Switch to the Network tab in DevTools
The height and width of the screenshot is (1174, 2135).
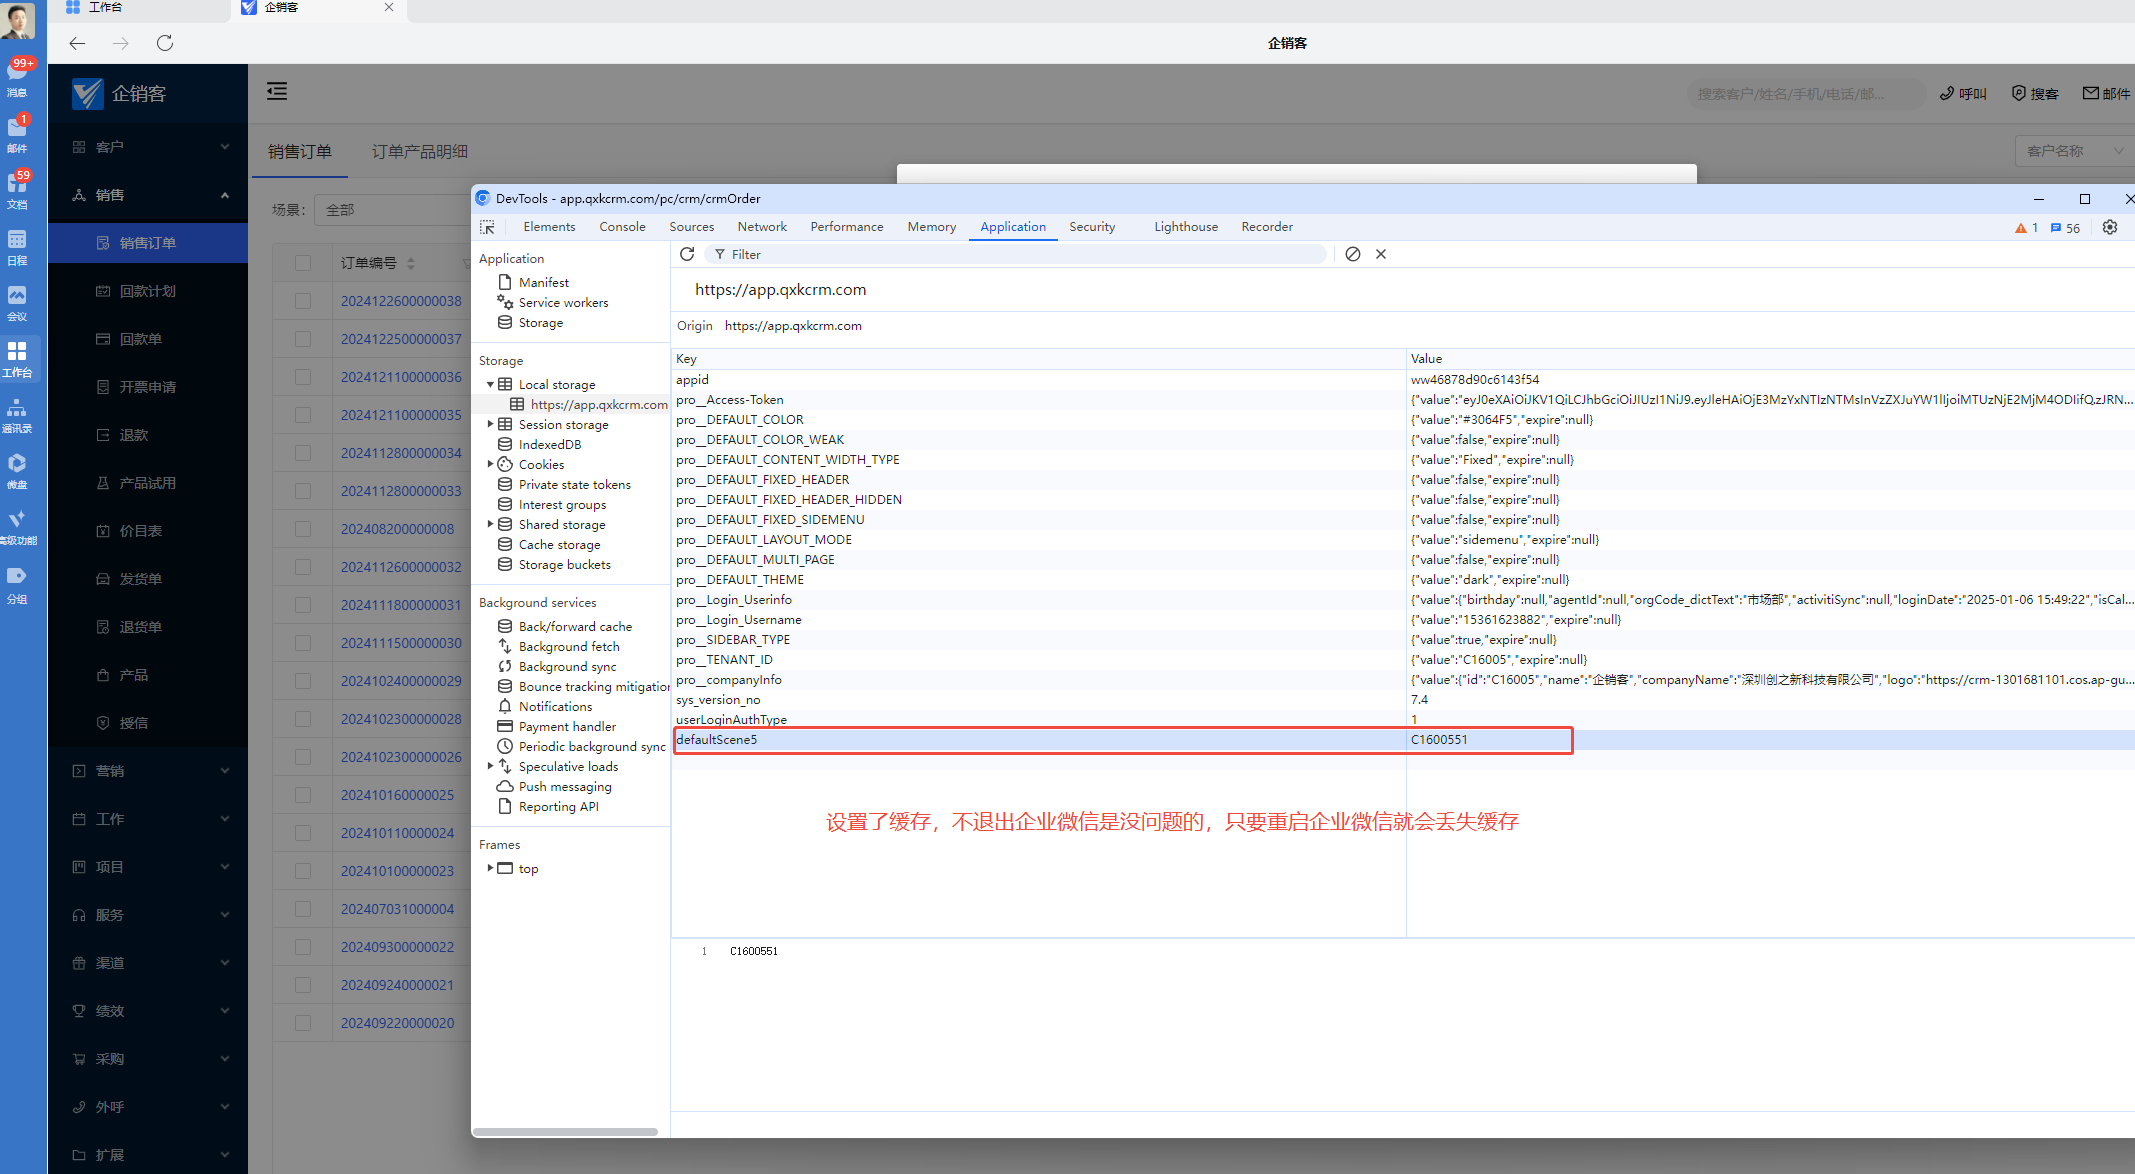[762, 227]
